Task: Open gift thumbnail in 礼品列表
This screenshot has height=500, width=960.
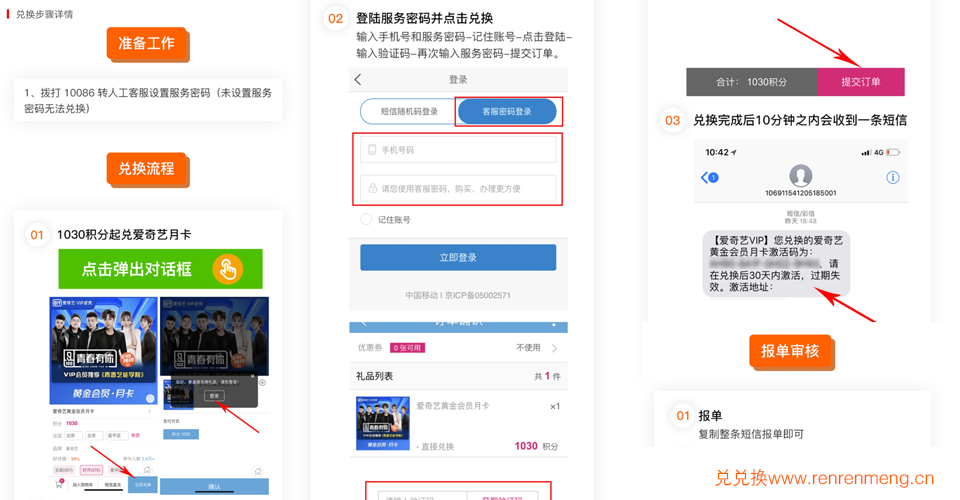Action: tap(383, 424)
